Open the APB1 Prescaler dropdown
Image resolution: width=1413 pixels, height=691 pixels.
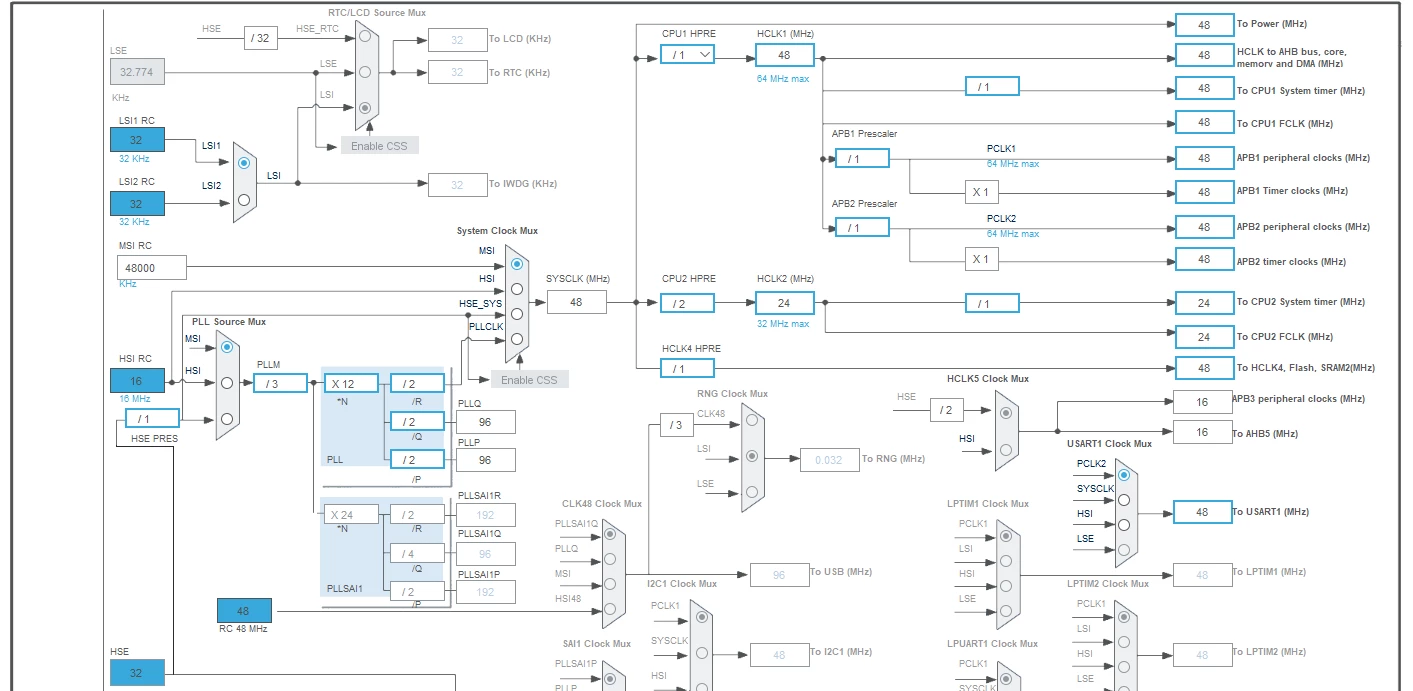(862, 158)
